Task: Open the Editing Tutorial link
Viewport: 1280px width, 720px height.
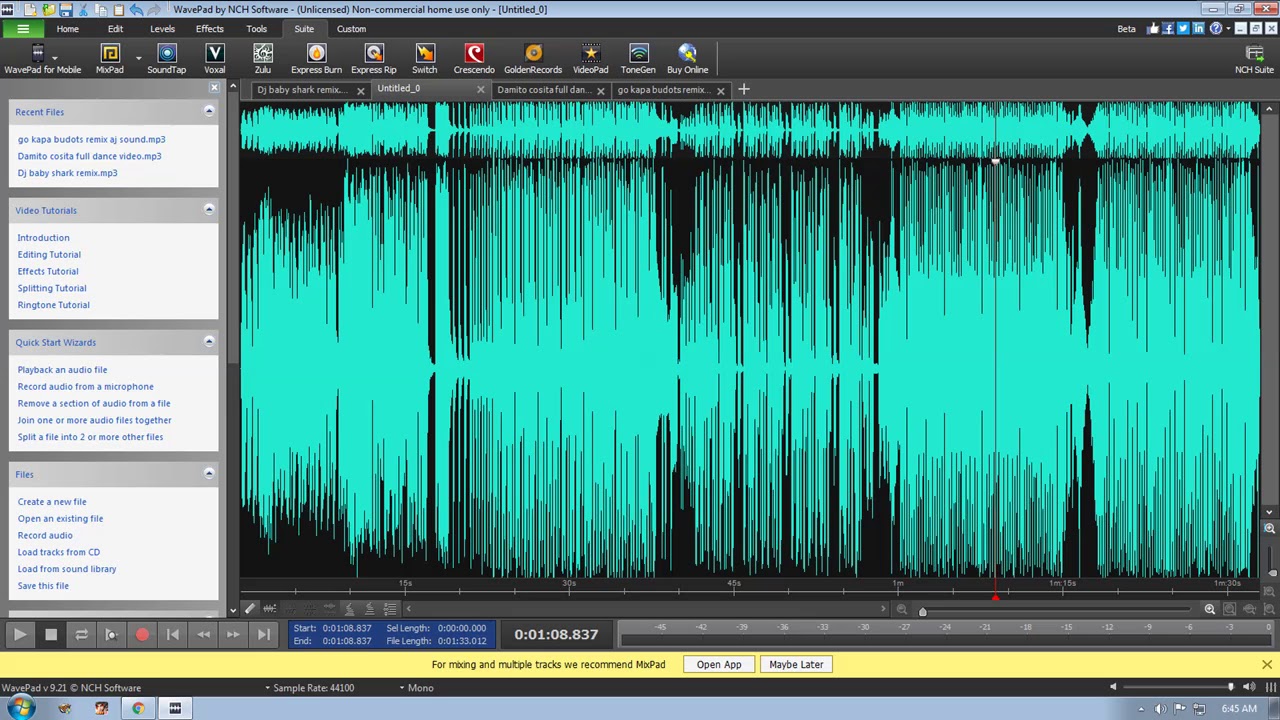Action: (x=49, y=254)
